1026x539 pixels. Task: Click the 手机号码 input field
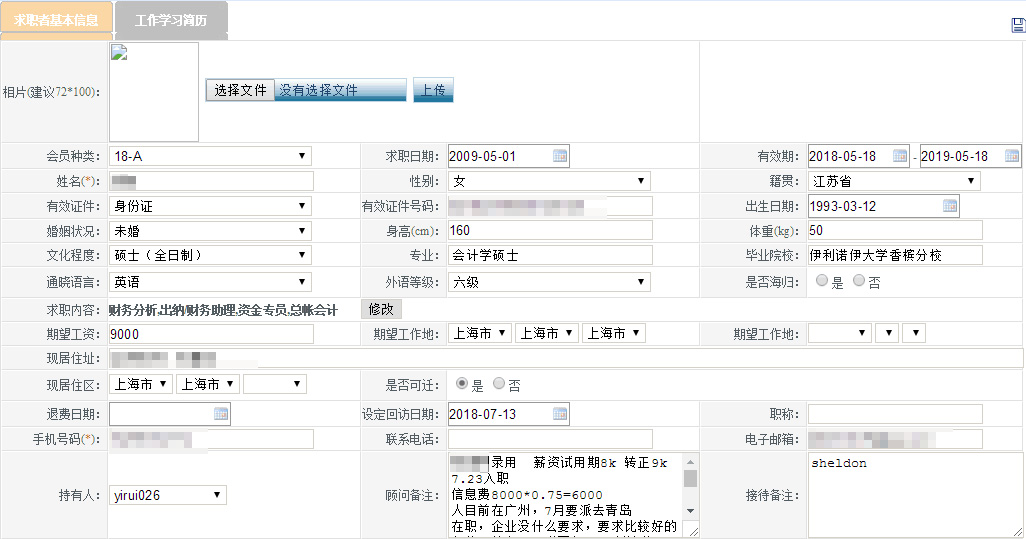coord(211,439)
